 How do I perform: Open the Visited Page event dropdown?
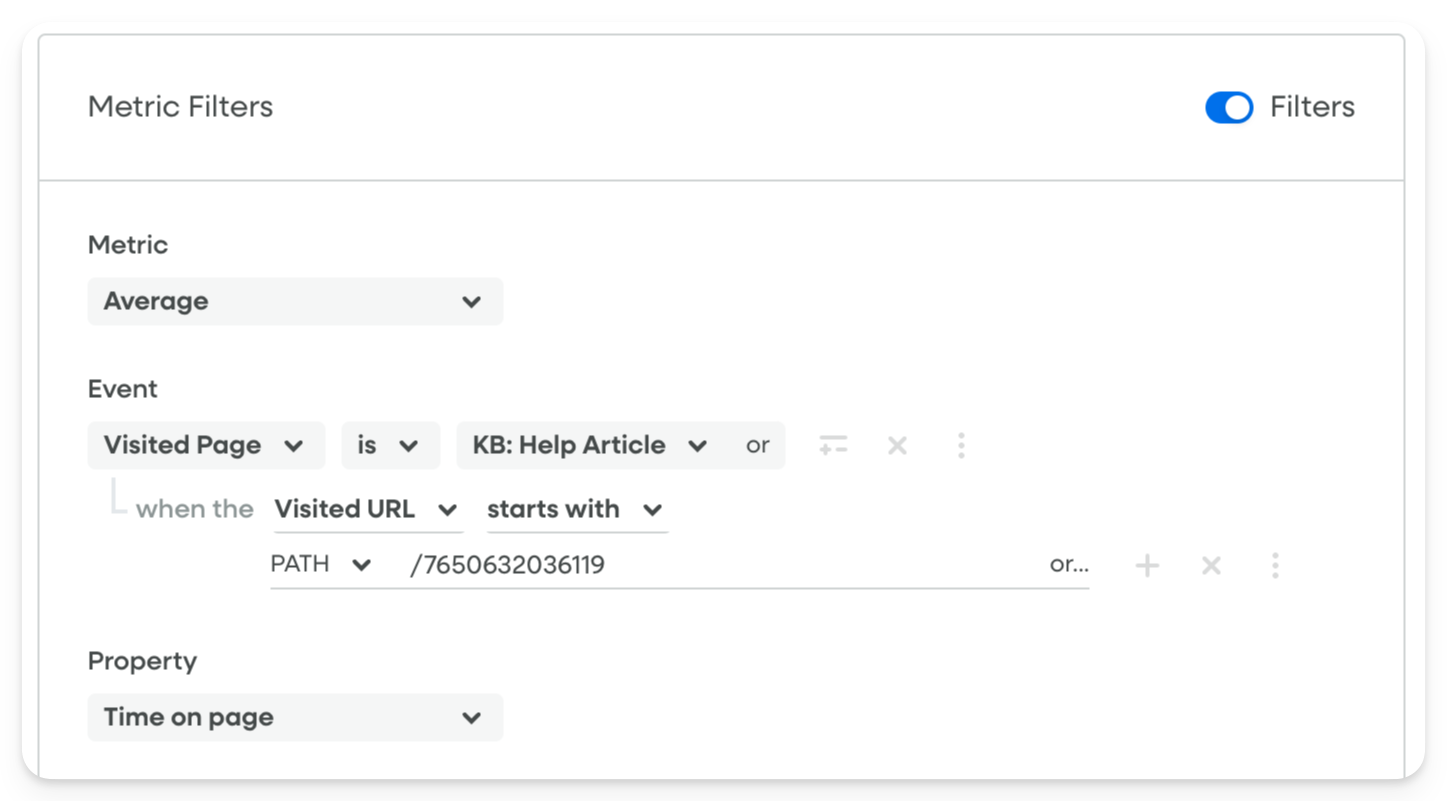[206, 445]
